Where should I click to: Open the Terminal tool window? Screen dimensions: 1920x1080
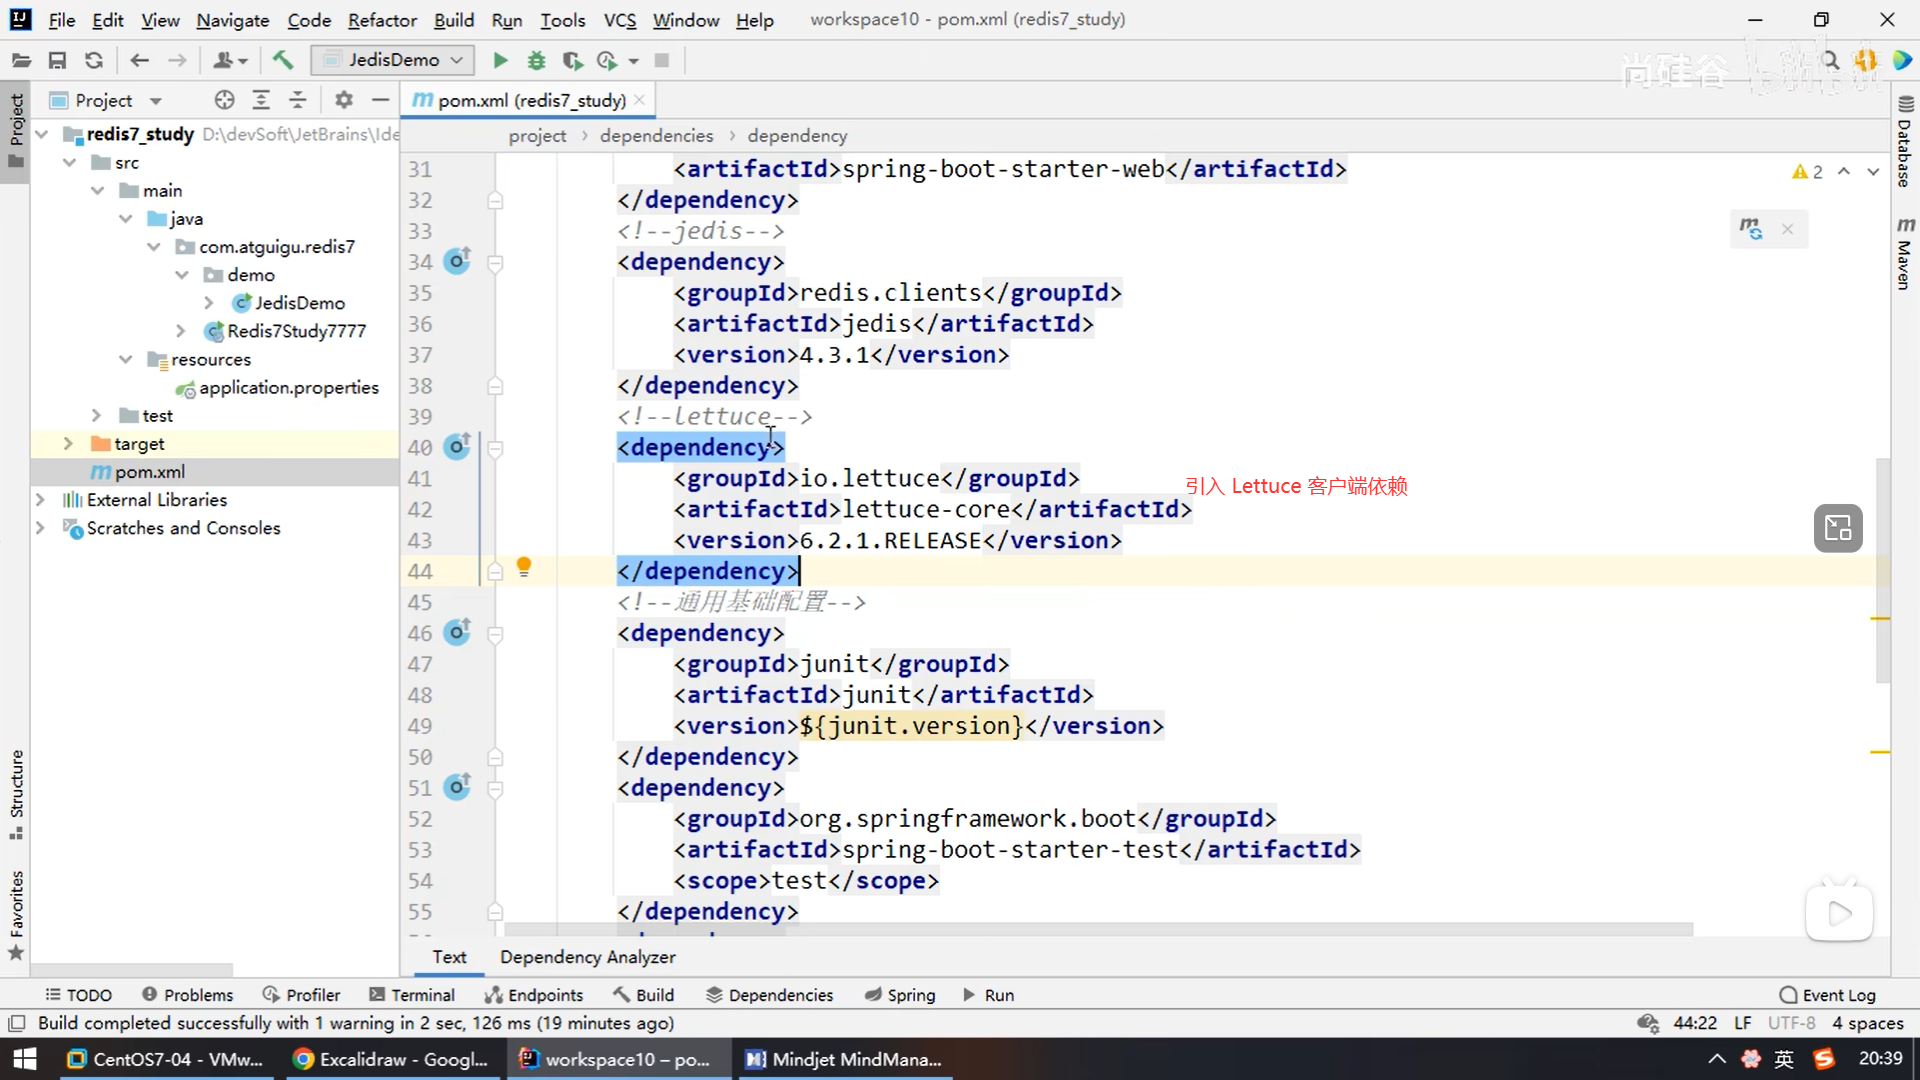(412, 995)
